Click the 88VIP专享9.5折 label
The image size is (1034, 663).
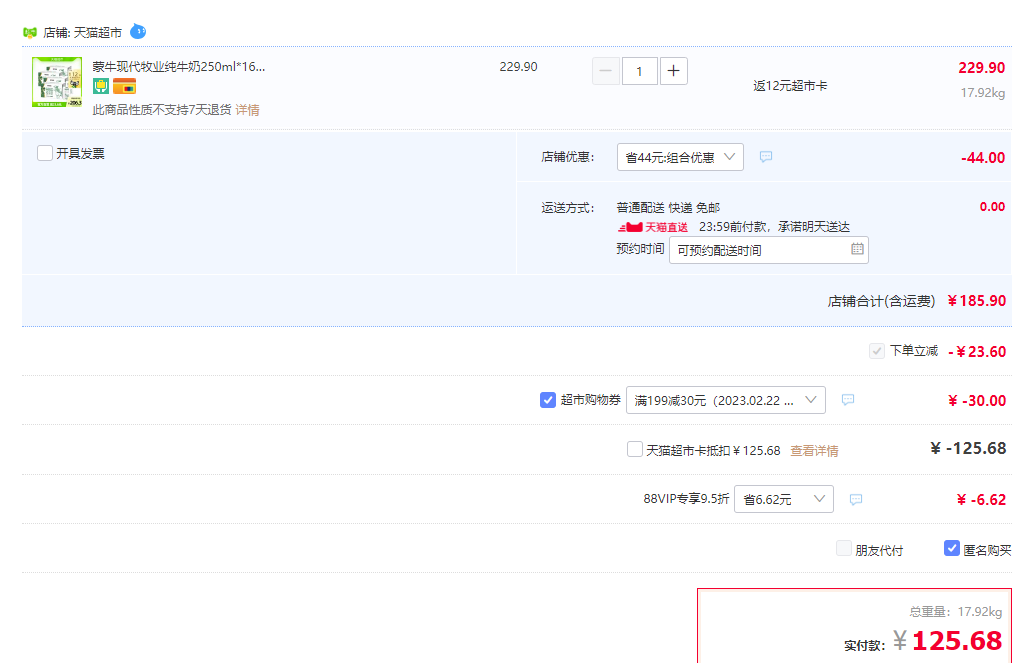(x=686, y=499)
